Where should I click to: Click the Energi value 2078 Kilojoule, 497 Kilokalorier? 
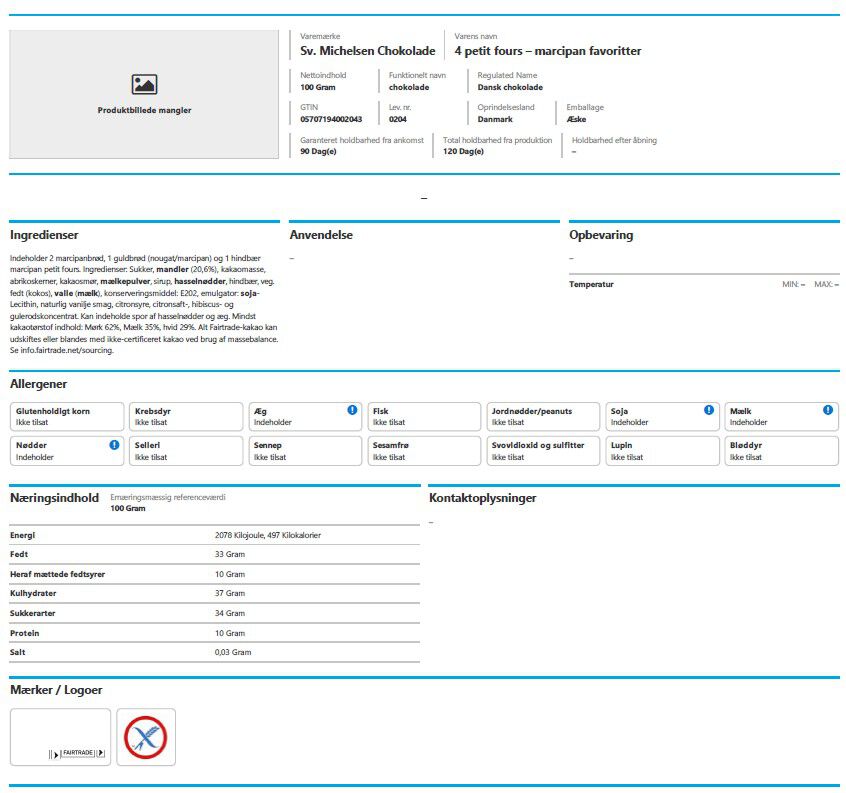268,535
